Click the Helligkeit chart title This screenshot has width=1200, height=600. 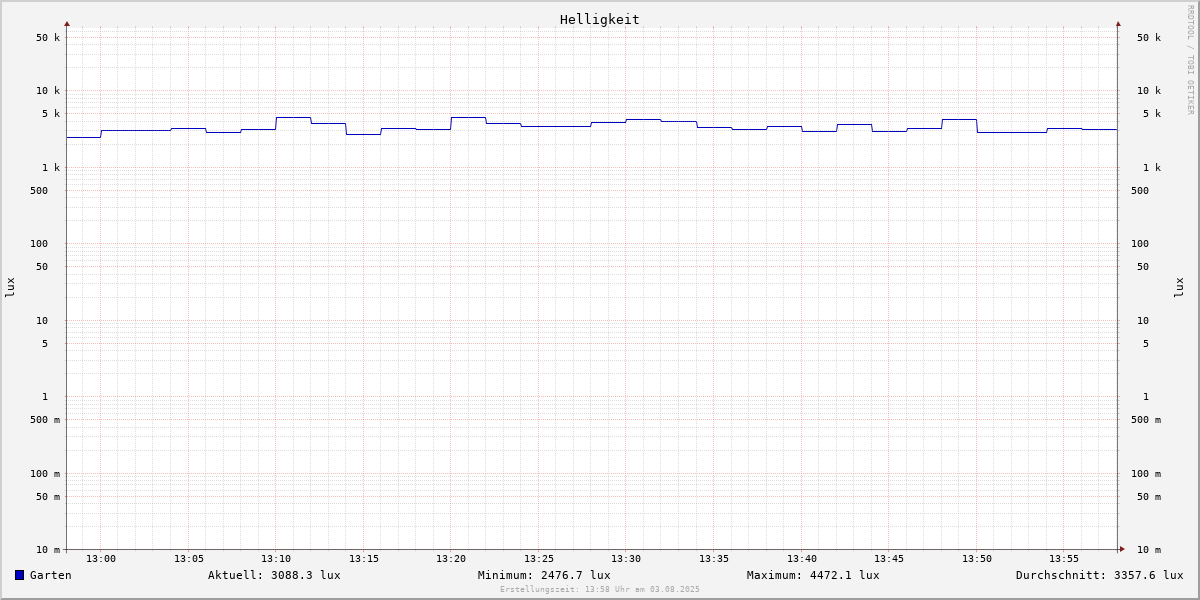[600, 19]
